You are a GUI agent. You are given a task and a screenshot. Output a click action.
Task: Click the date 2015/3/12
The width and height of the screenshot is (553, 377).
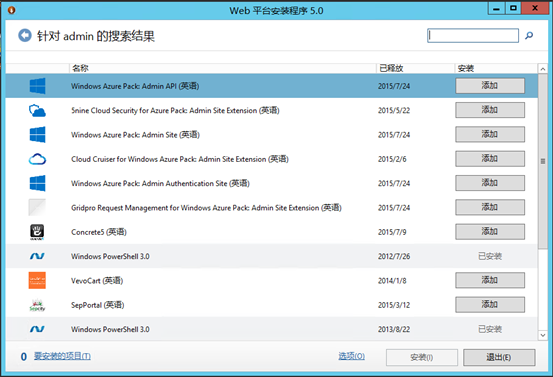[394, 305]
